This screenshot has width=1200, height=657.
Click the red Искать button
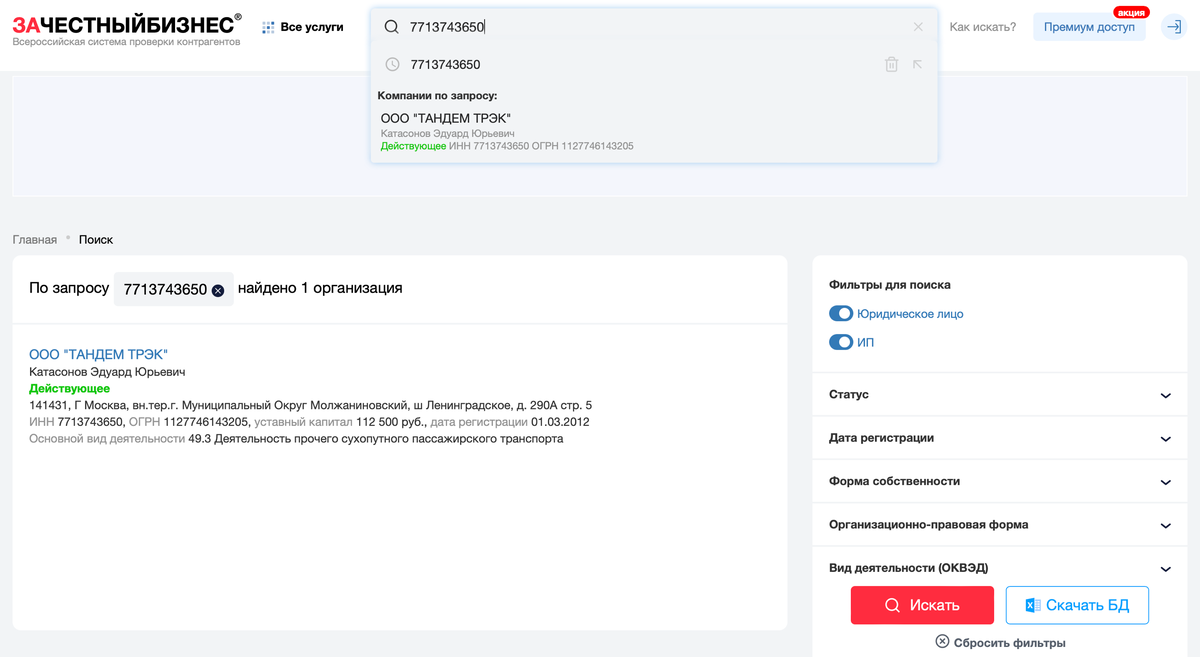coord(922,605)
